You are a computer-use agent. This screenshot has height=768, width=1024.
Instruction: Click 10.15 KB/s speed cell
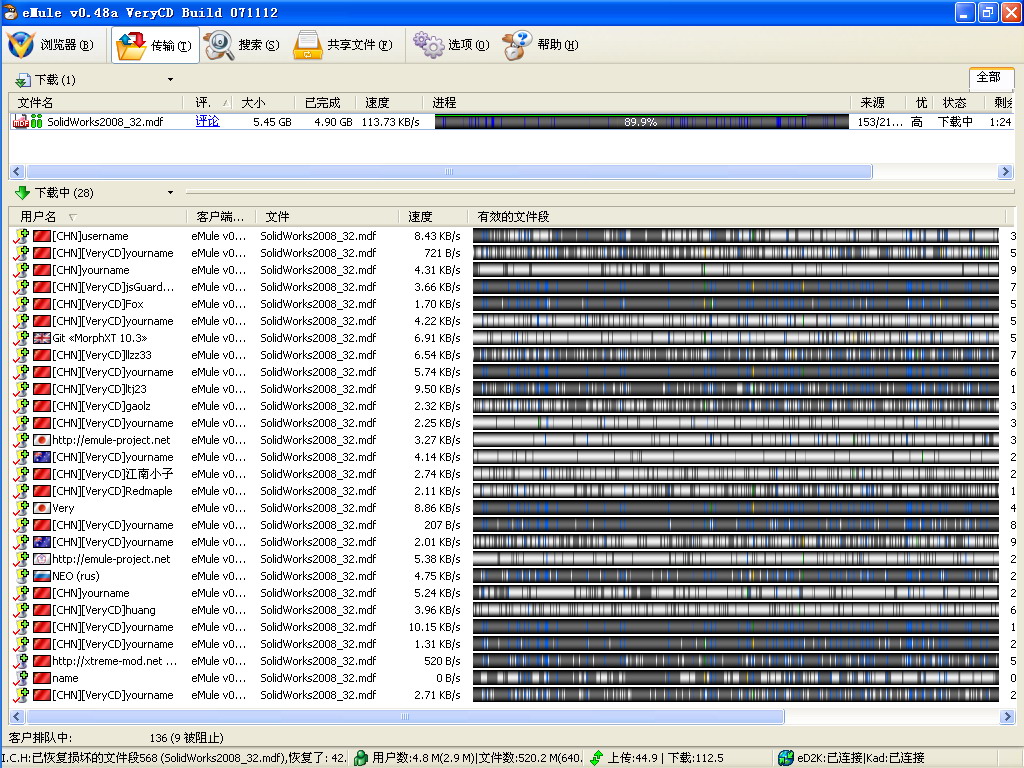click(x=434, y=627)
